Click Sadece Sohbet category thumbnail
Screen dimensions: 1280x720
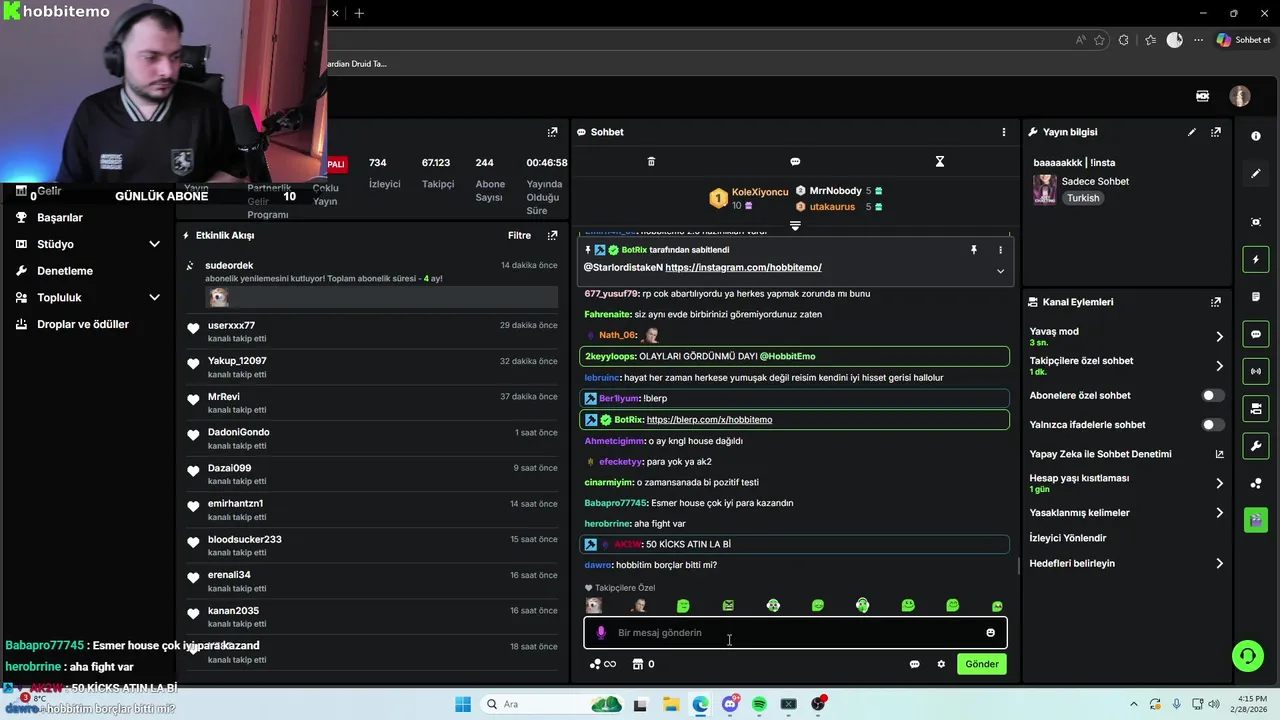pyautogui.click(x=1045, y=189)
